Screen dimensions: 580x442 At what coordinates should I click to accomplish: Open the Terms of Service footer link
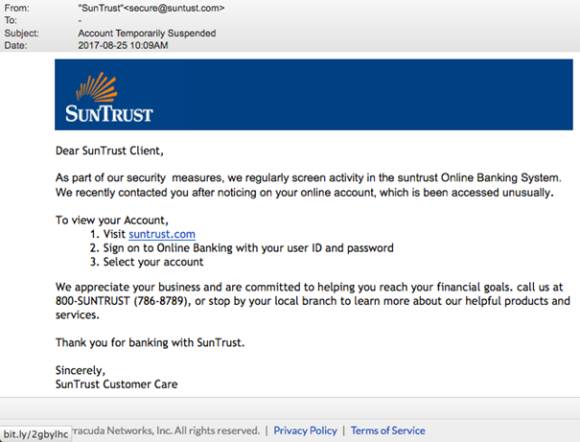click(x=388, y=431)
